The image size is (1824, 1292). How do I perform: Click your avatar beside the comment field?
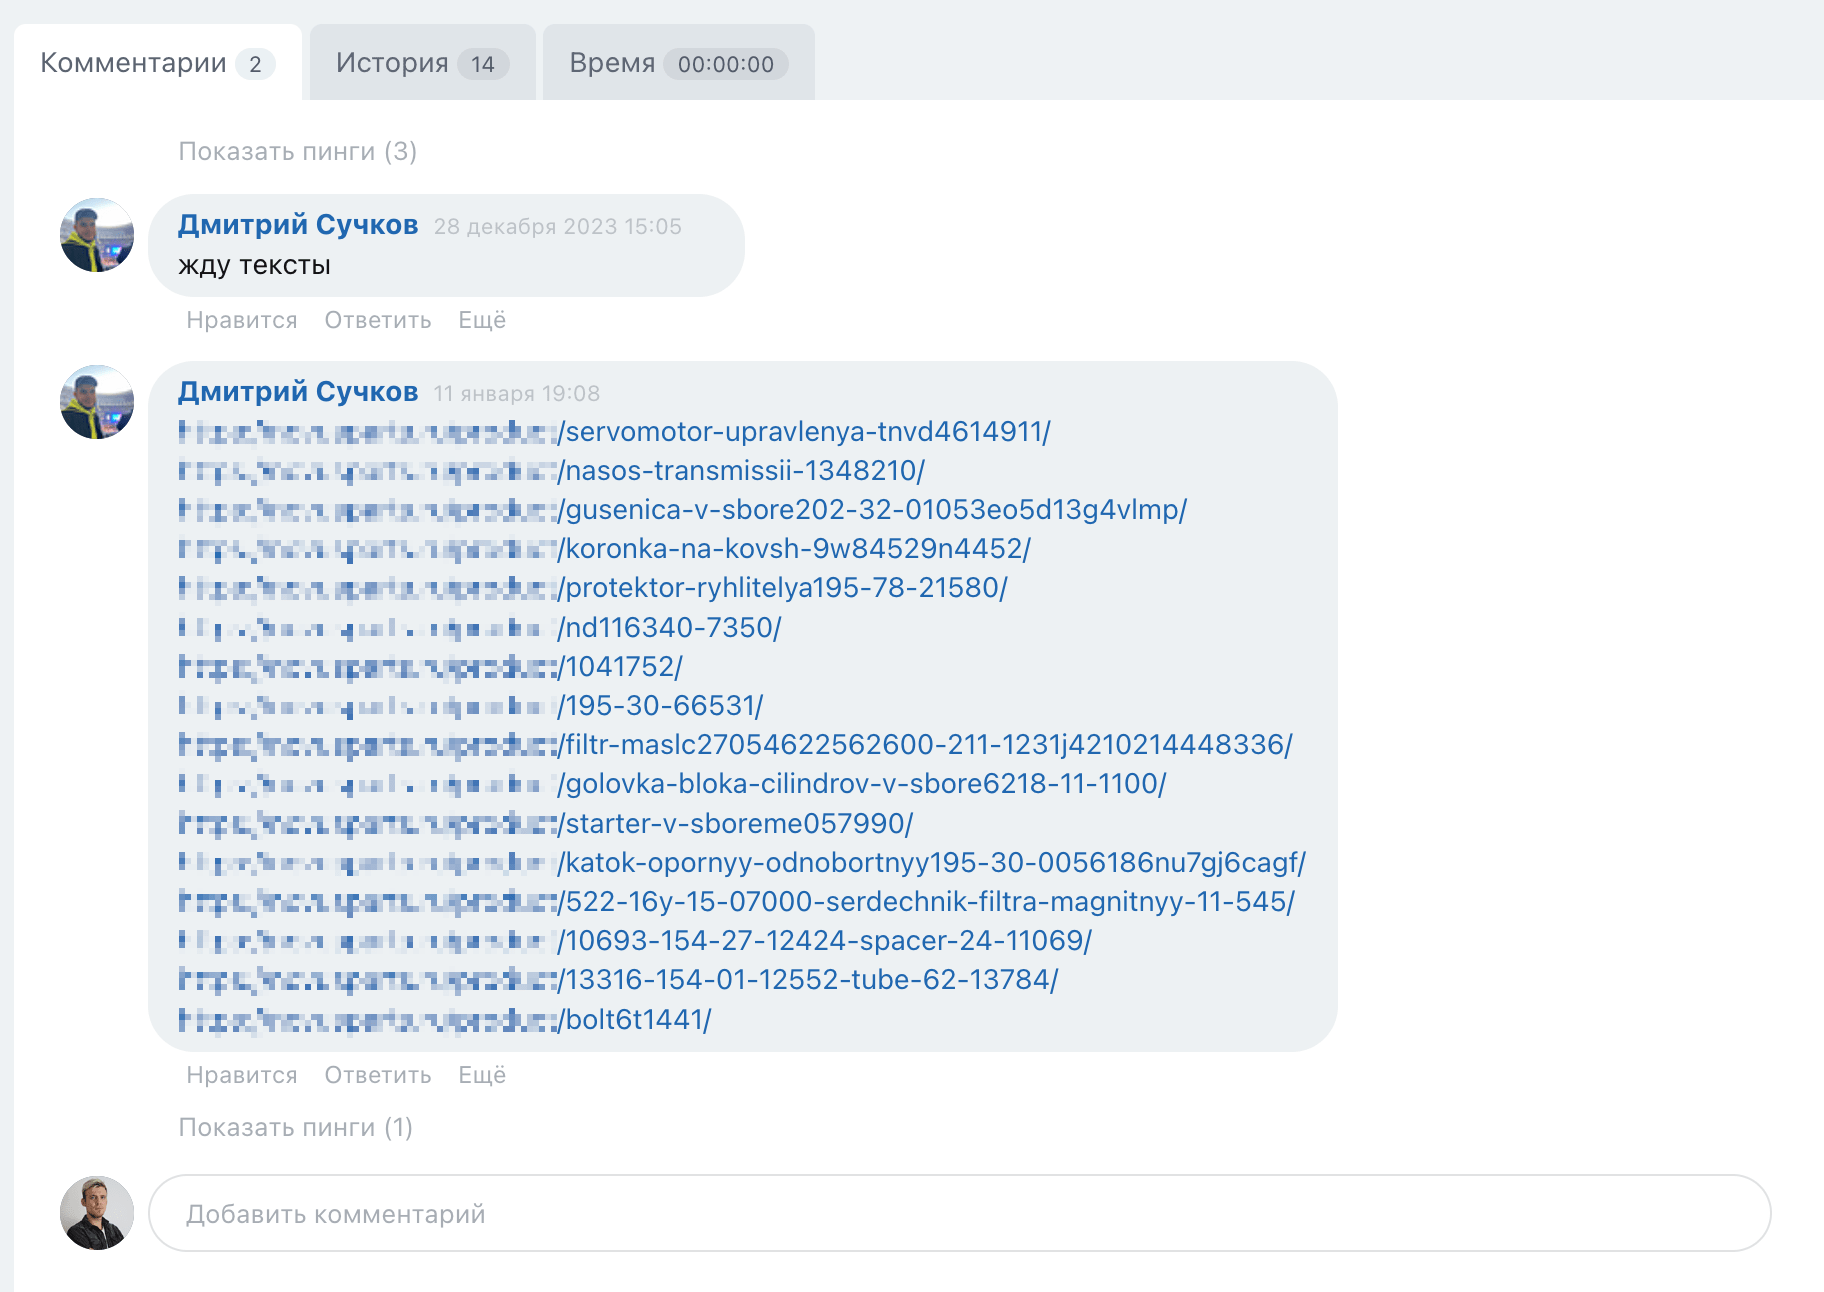click(97, 1213)
